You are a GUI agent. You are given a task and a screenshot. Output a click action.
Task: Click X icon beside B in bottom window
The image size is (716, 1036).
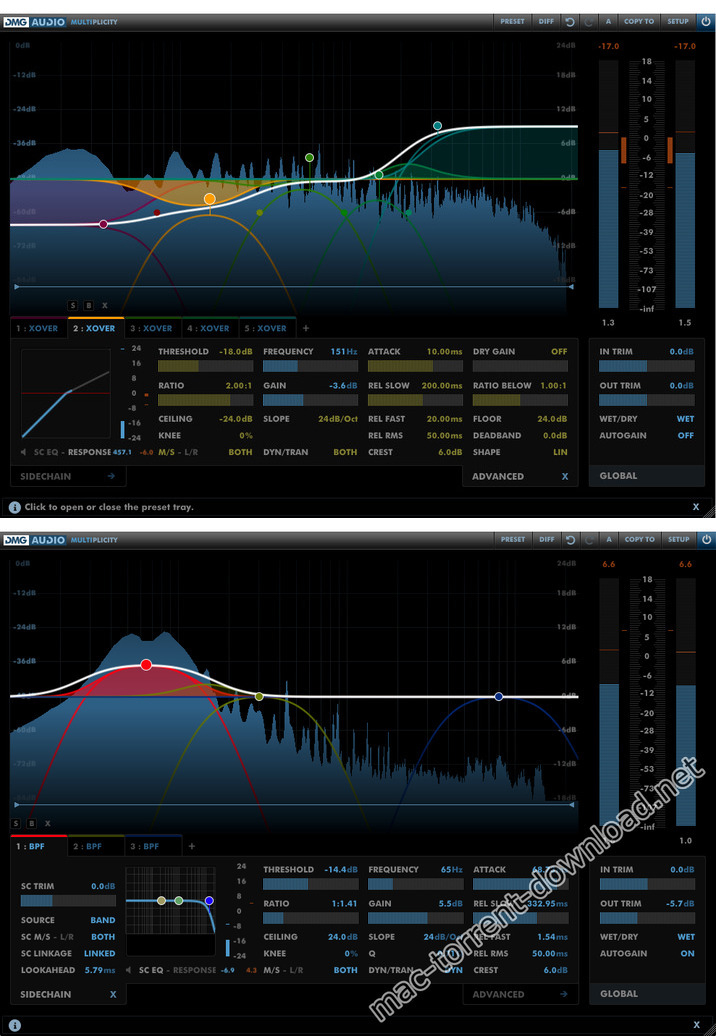[47, 823]
